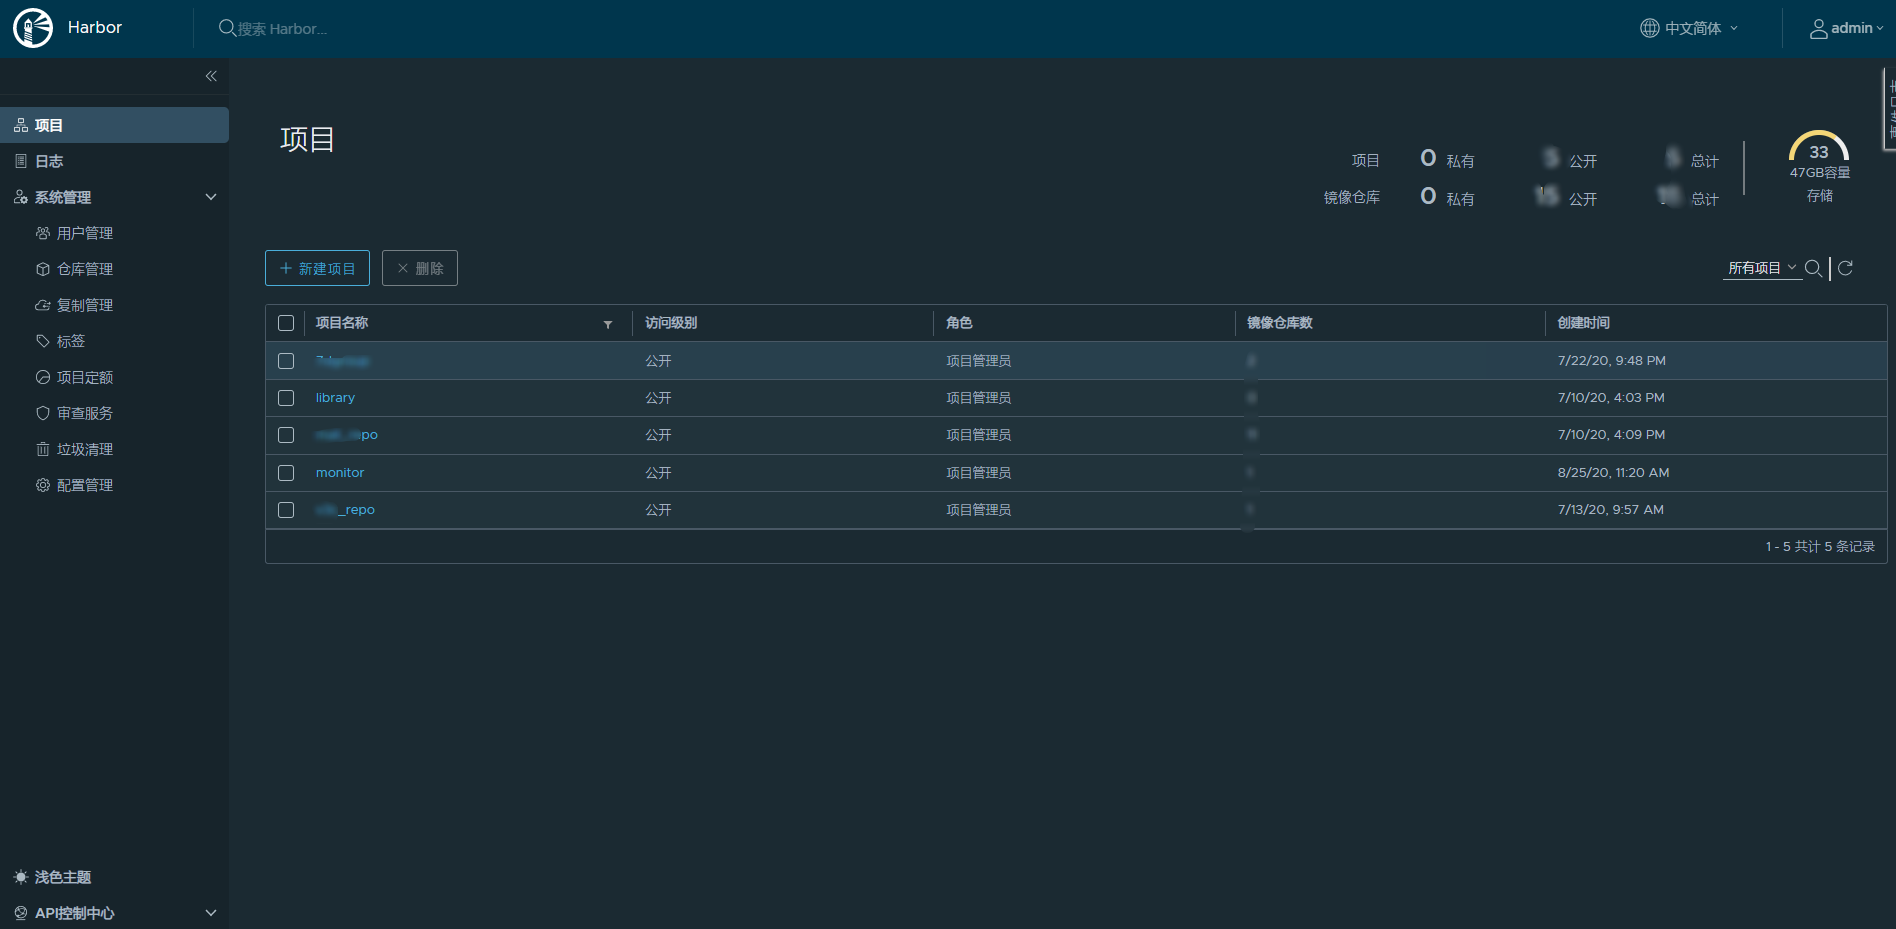Screen dimensions: 1896x929
Task: Check the box for library project
Action: (286, 398)
